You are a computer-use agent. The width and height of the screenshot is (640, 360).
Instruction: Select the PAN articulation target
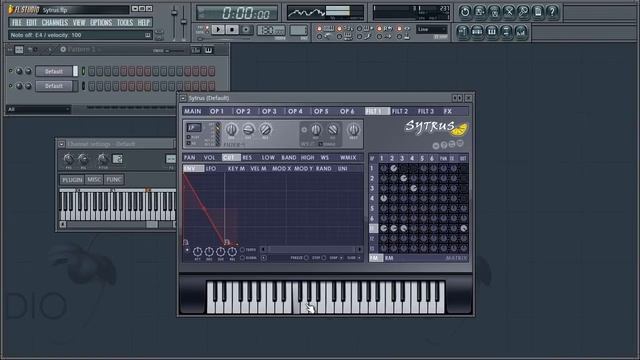pos(189,158)
